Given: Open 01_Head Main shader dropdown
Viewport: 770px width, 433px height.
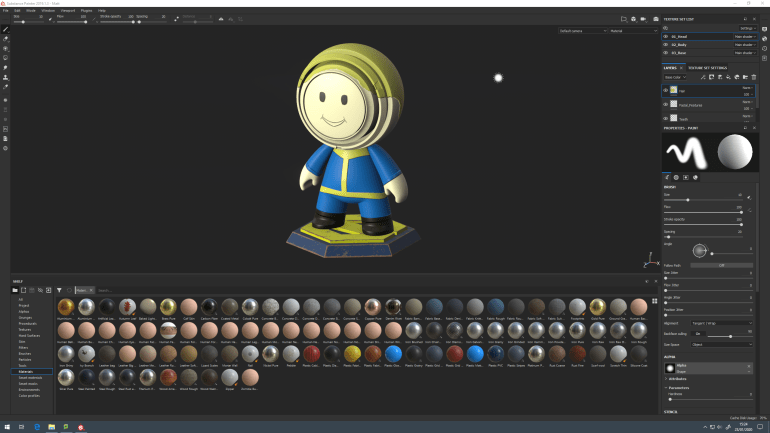Looking at the screenshot, I should pos(745,37).
